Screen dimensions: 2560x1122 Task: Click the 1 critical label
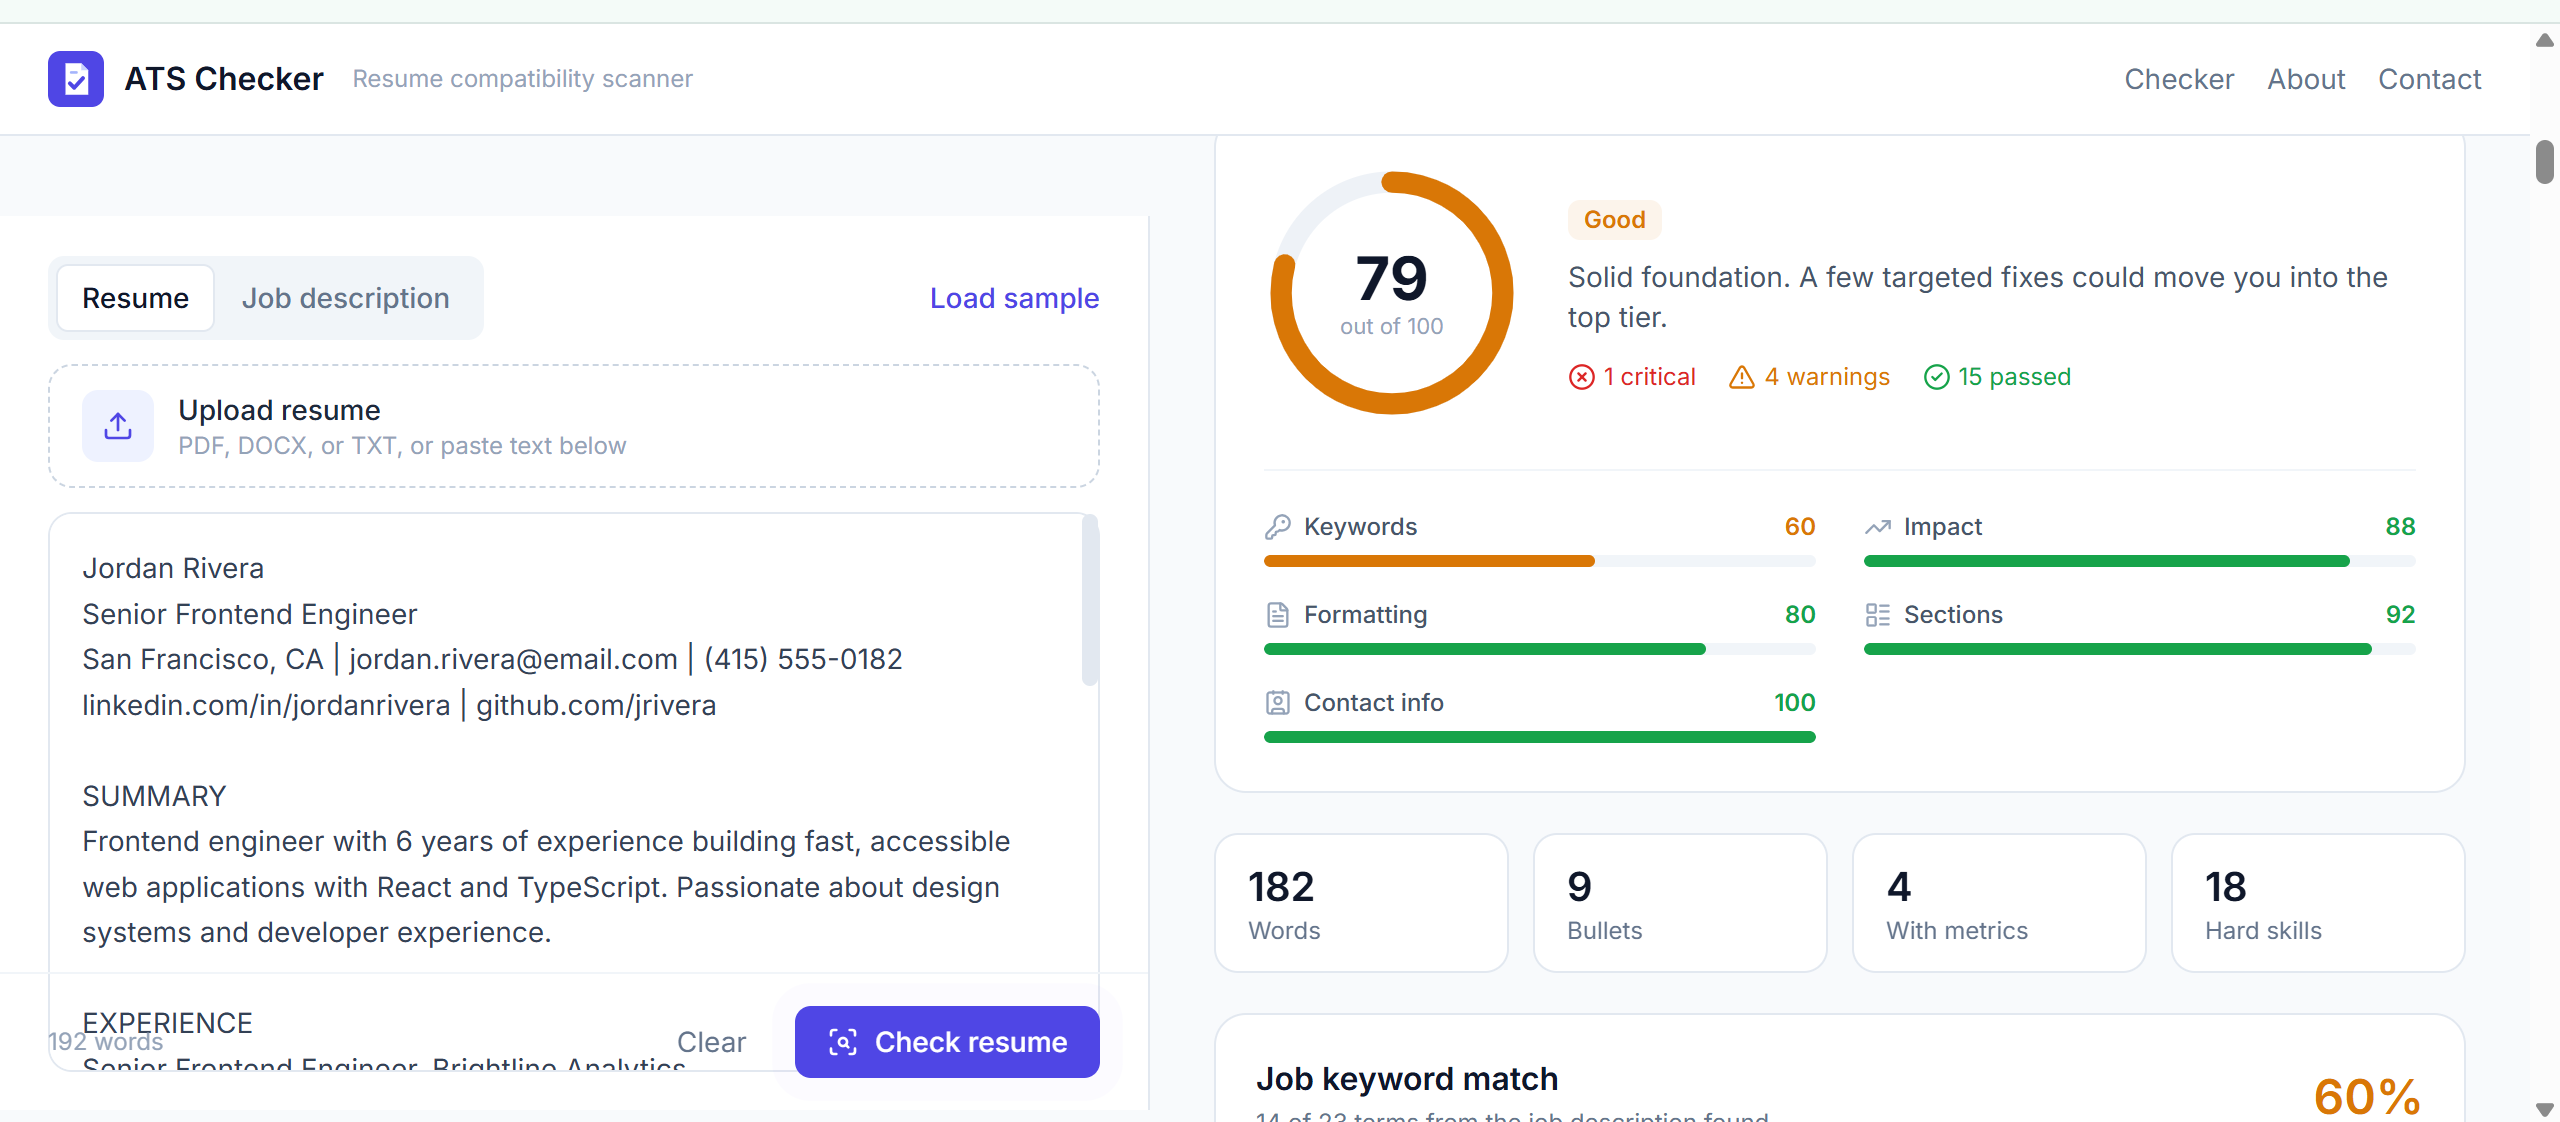pos(1649,377)
